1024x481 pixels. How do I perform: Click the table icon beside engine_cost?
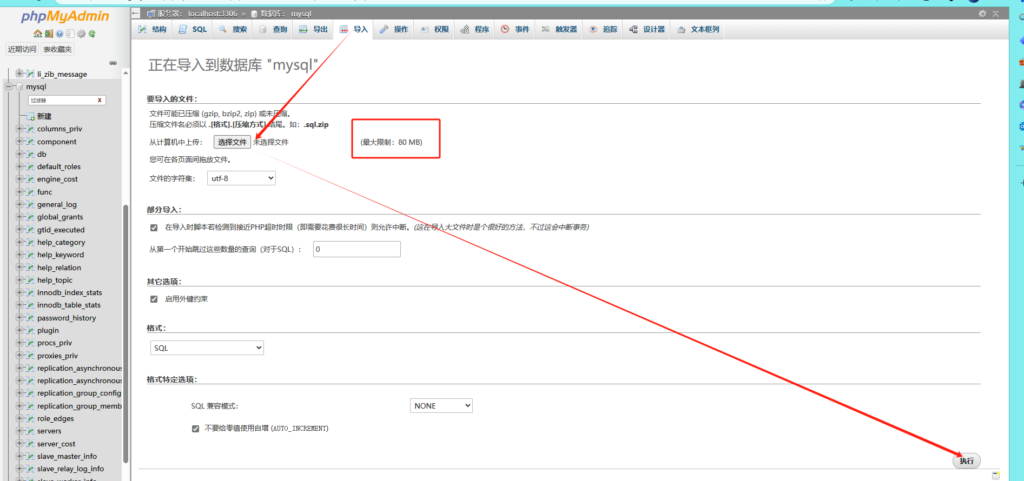30,179
